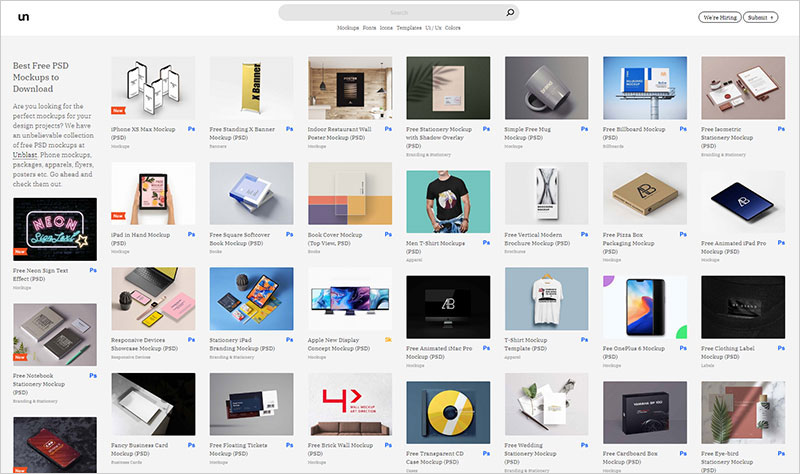Open the Colors menu item
The height and width of the screenshot is (474, 800).
(x=453, y=28)
